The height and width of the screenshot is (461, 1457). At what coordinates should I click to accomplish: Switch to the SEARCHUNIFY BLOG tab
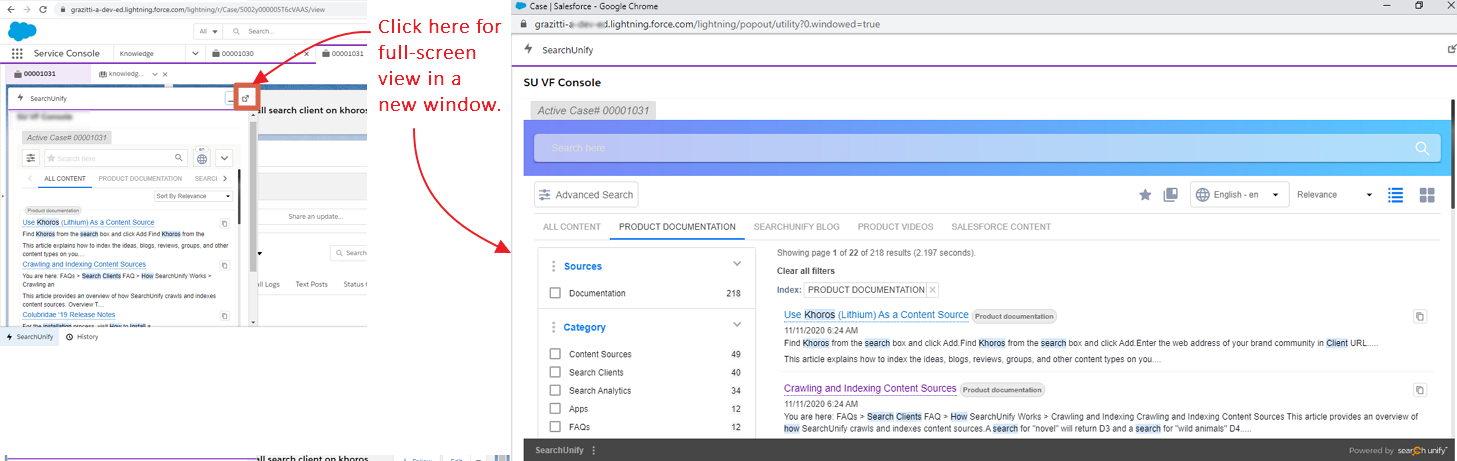[796, 227]
